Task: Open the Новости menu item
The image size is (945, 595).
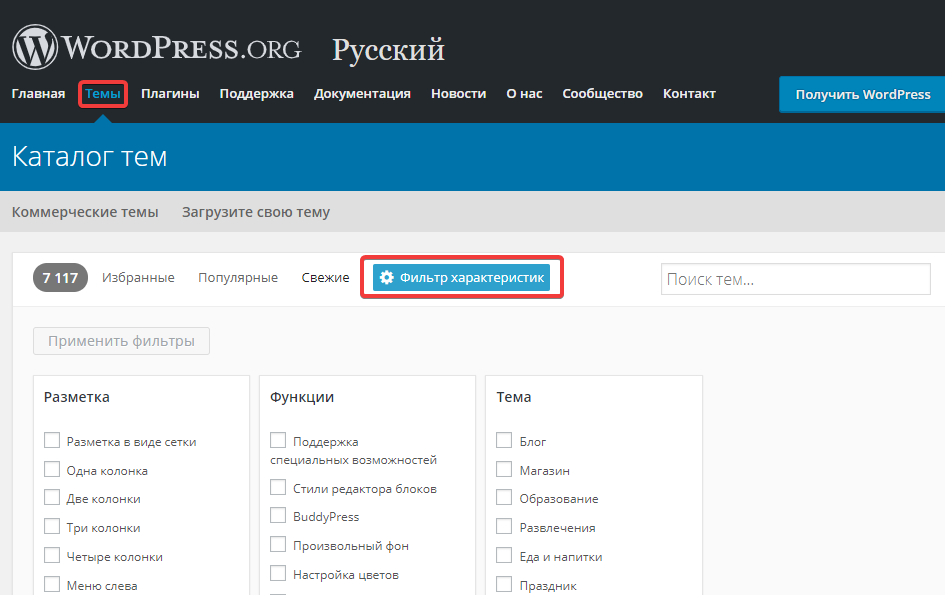Action: pos(458,93)
